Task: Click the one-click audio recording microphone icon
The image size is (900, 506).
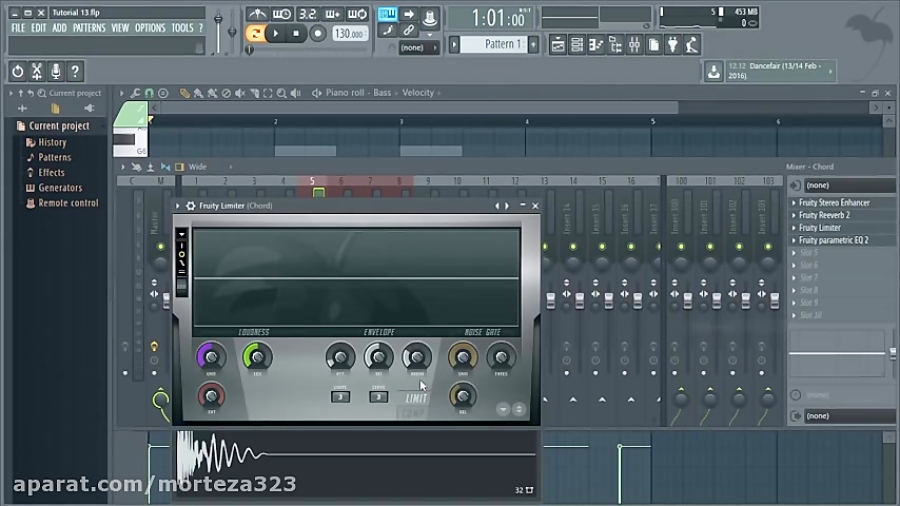Action: 56,71
